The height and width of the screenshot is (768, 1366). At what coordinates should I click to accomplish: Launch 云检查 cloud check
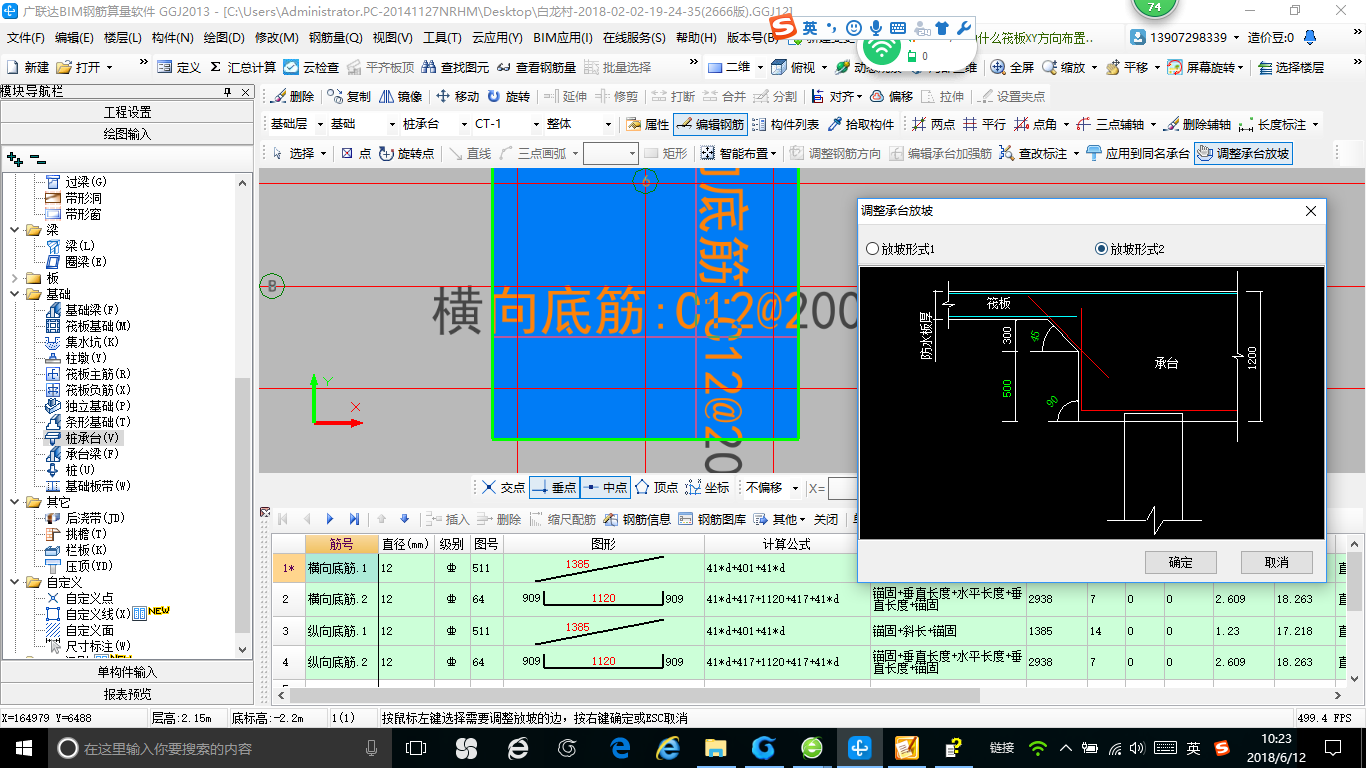coord(311,67)
